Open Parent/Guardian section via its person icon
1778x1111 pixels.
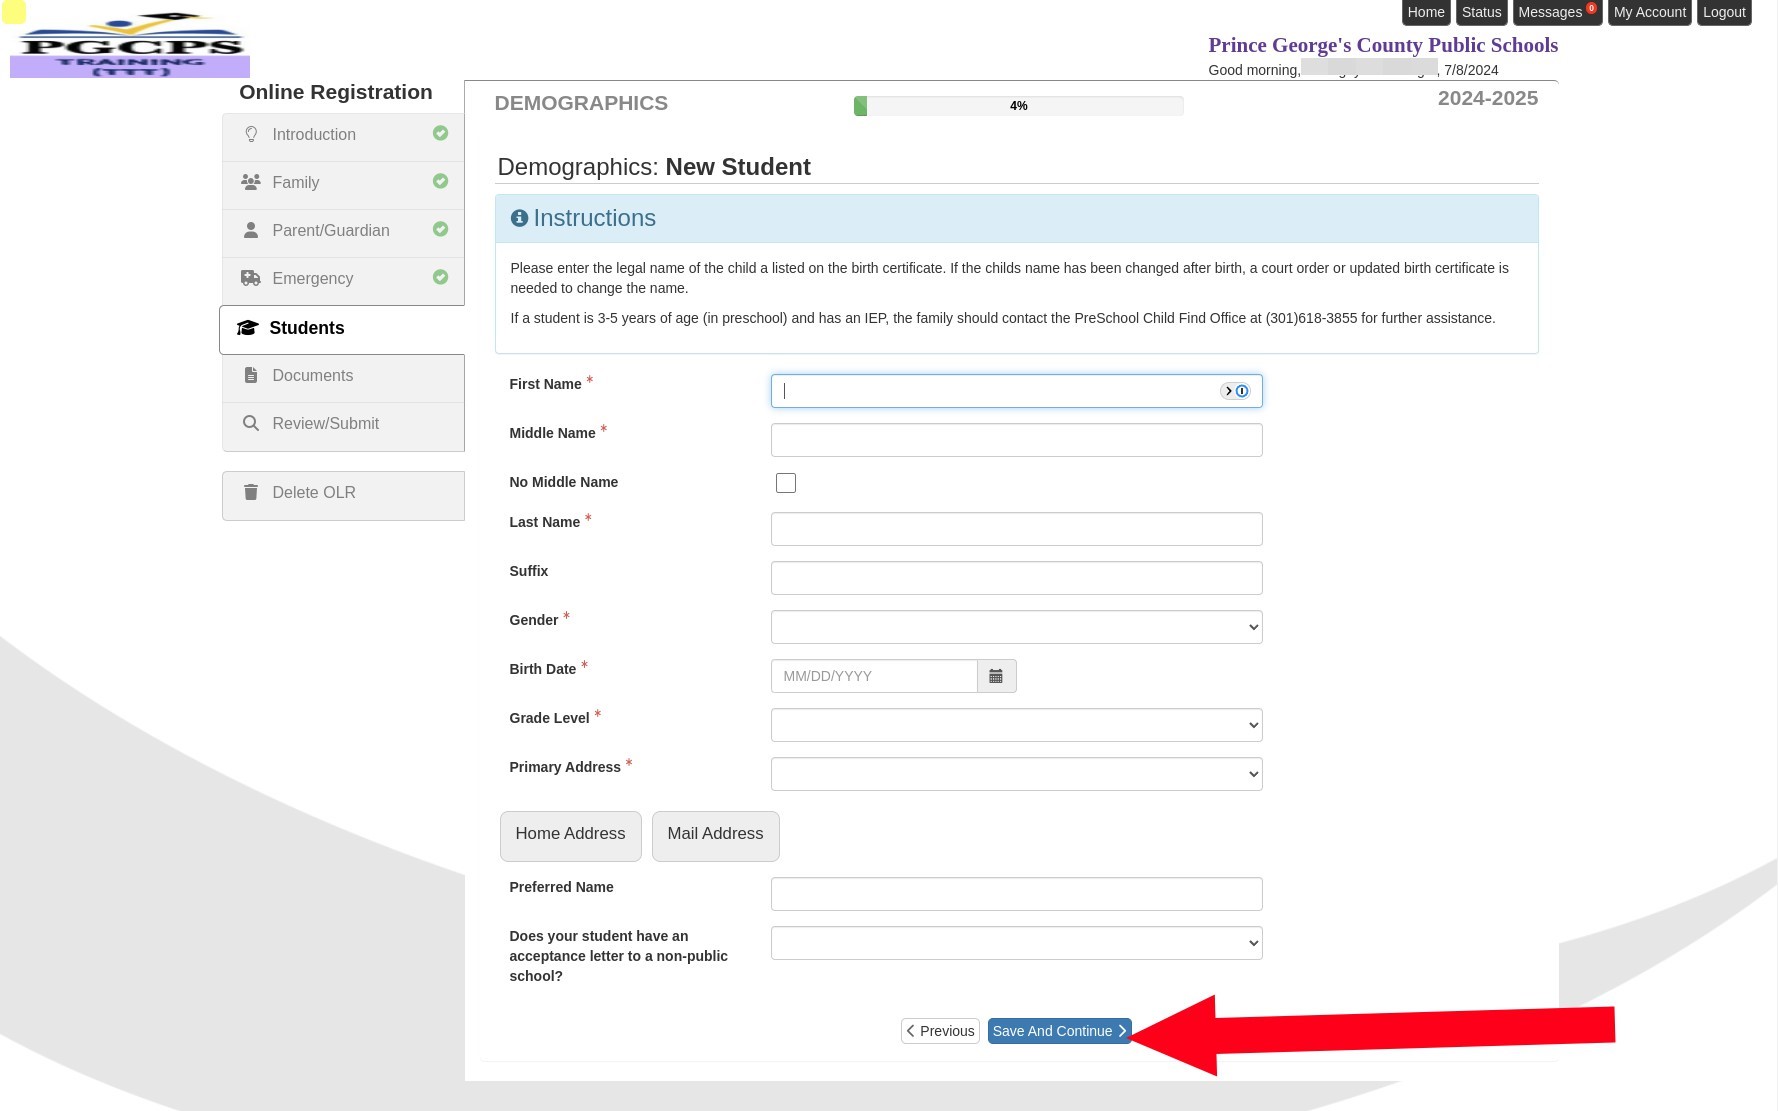click(250, 230)
